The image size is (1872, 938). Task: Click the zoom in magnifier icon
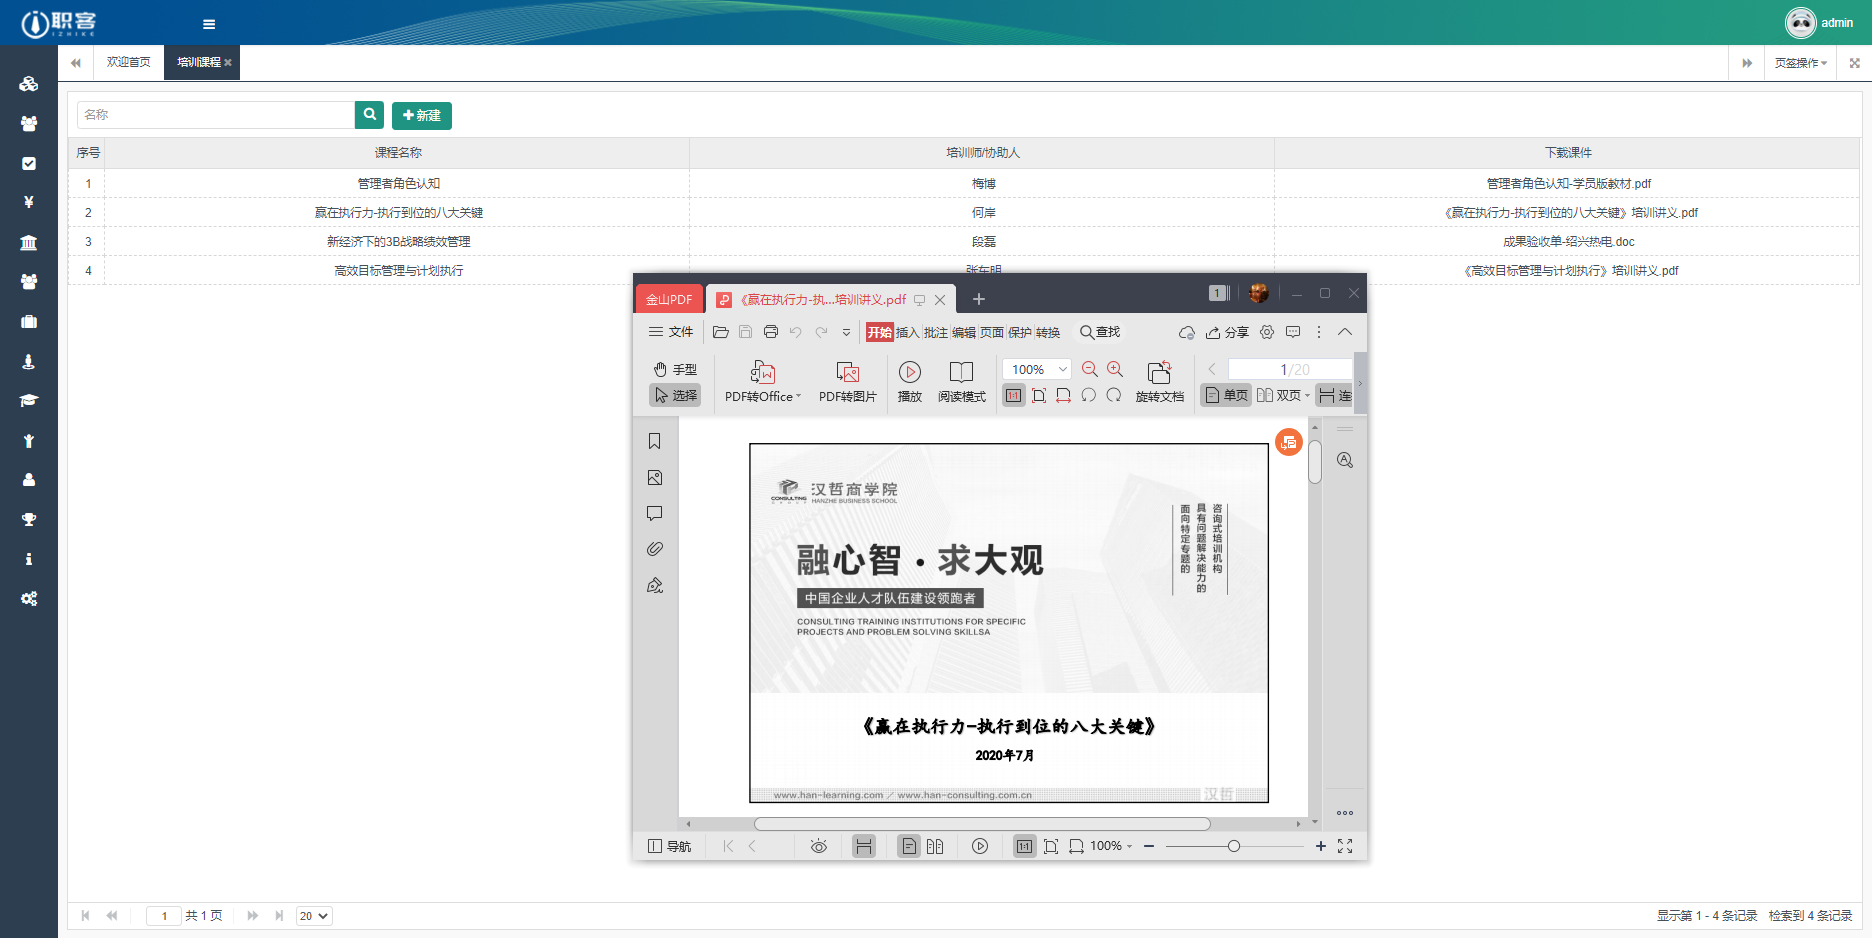pos(1114,369)
